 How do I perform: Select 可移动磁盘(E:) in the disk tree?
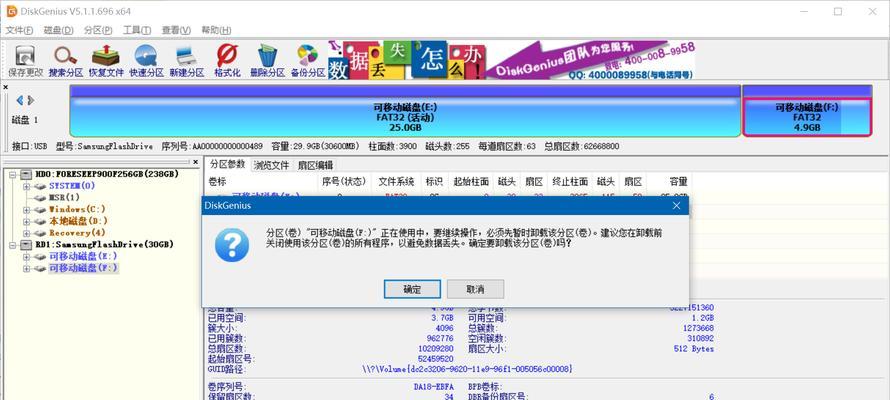pyautogui.click(x=83, y=256)
